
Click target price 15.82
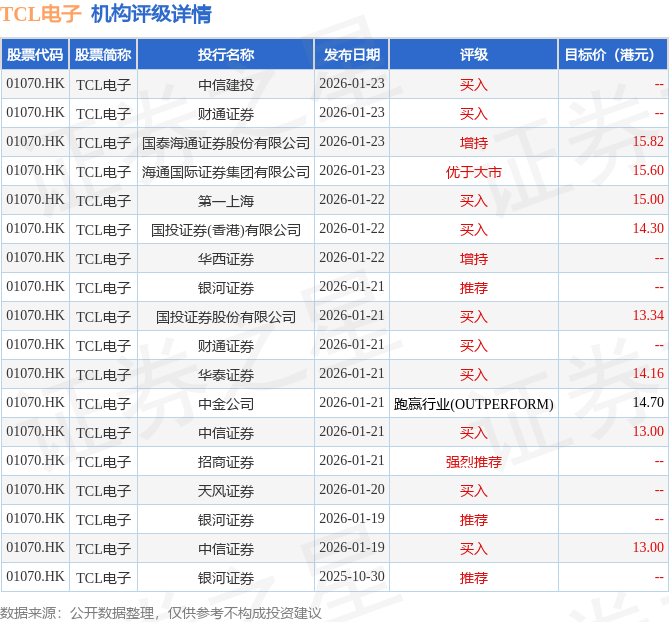648,141
